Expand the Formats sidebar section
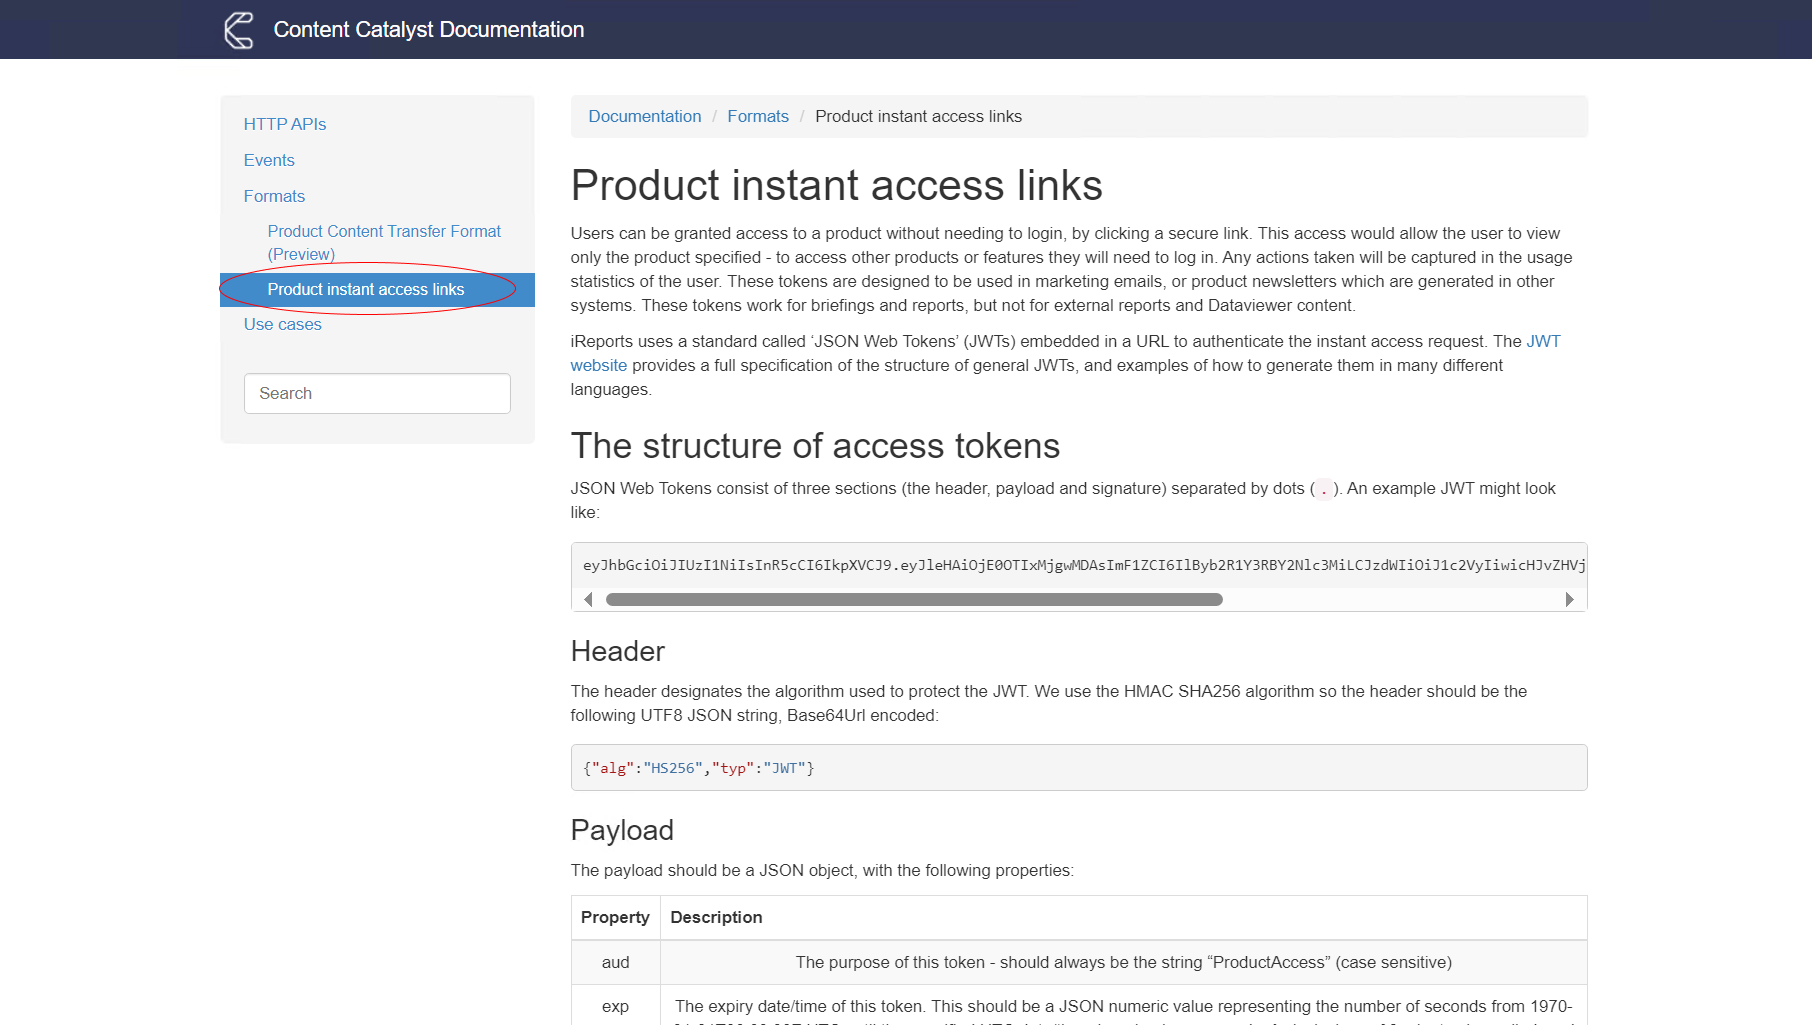Screen dimensions: 1812x1025 (x=274, y=196)
